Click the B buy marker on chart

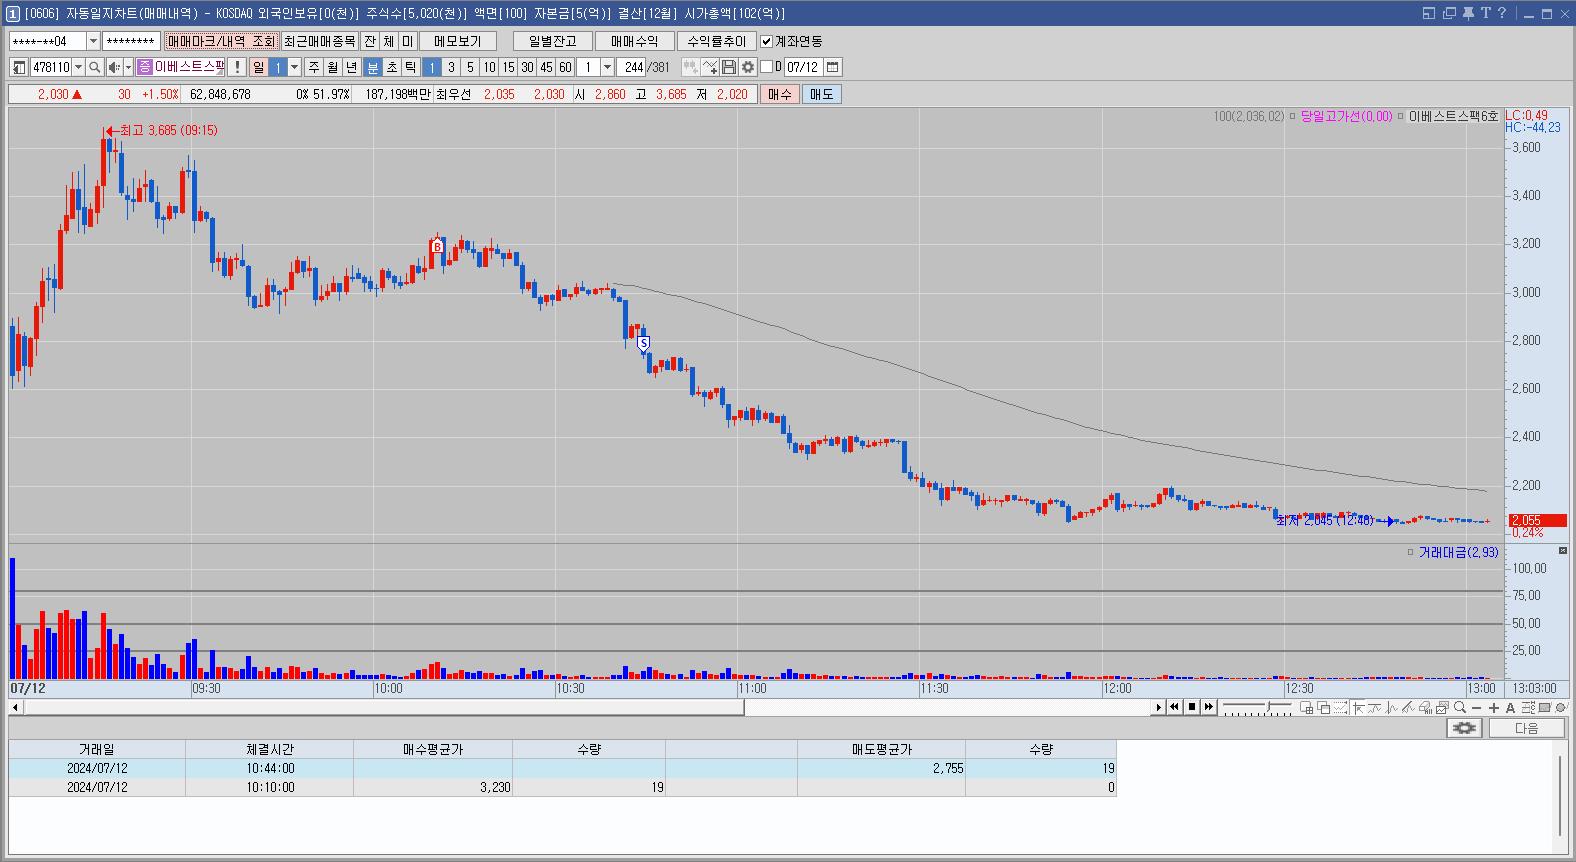click(437, 246)
